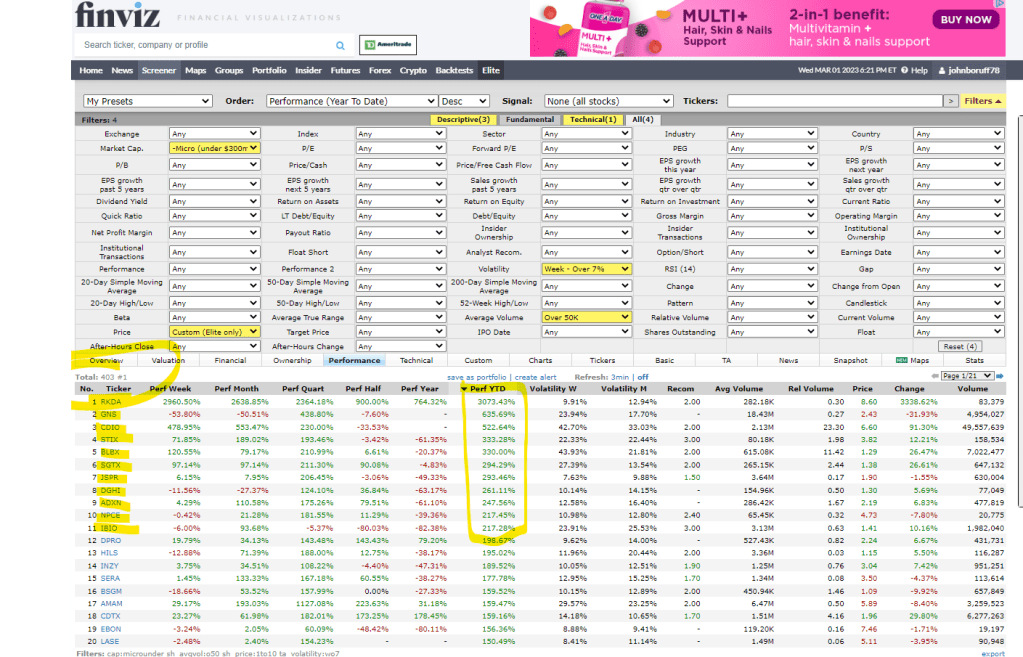1023x657 pixels.
Task: Open the RKDA ticker link
Action: 110,401
